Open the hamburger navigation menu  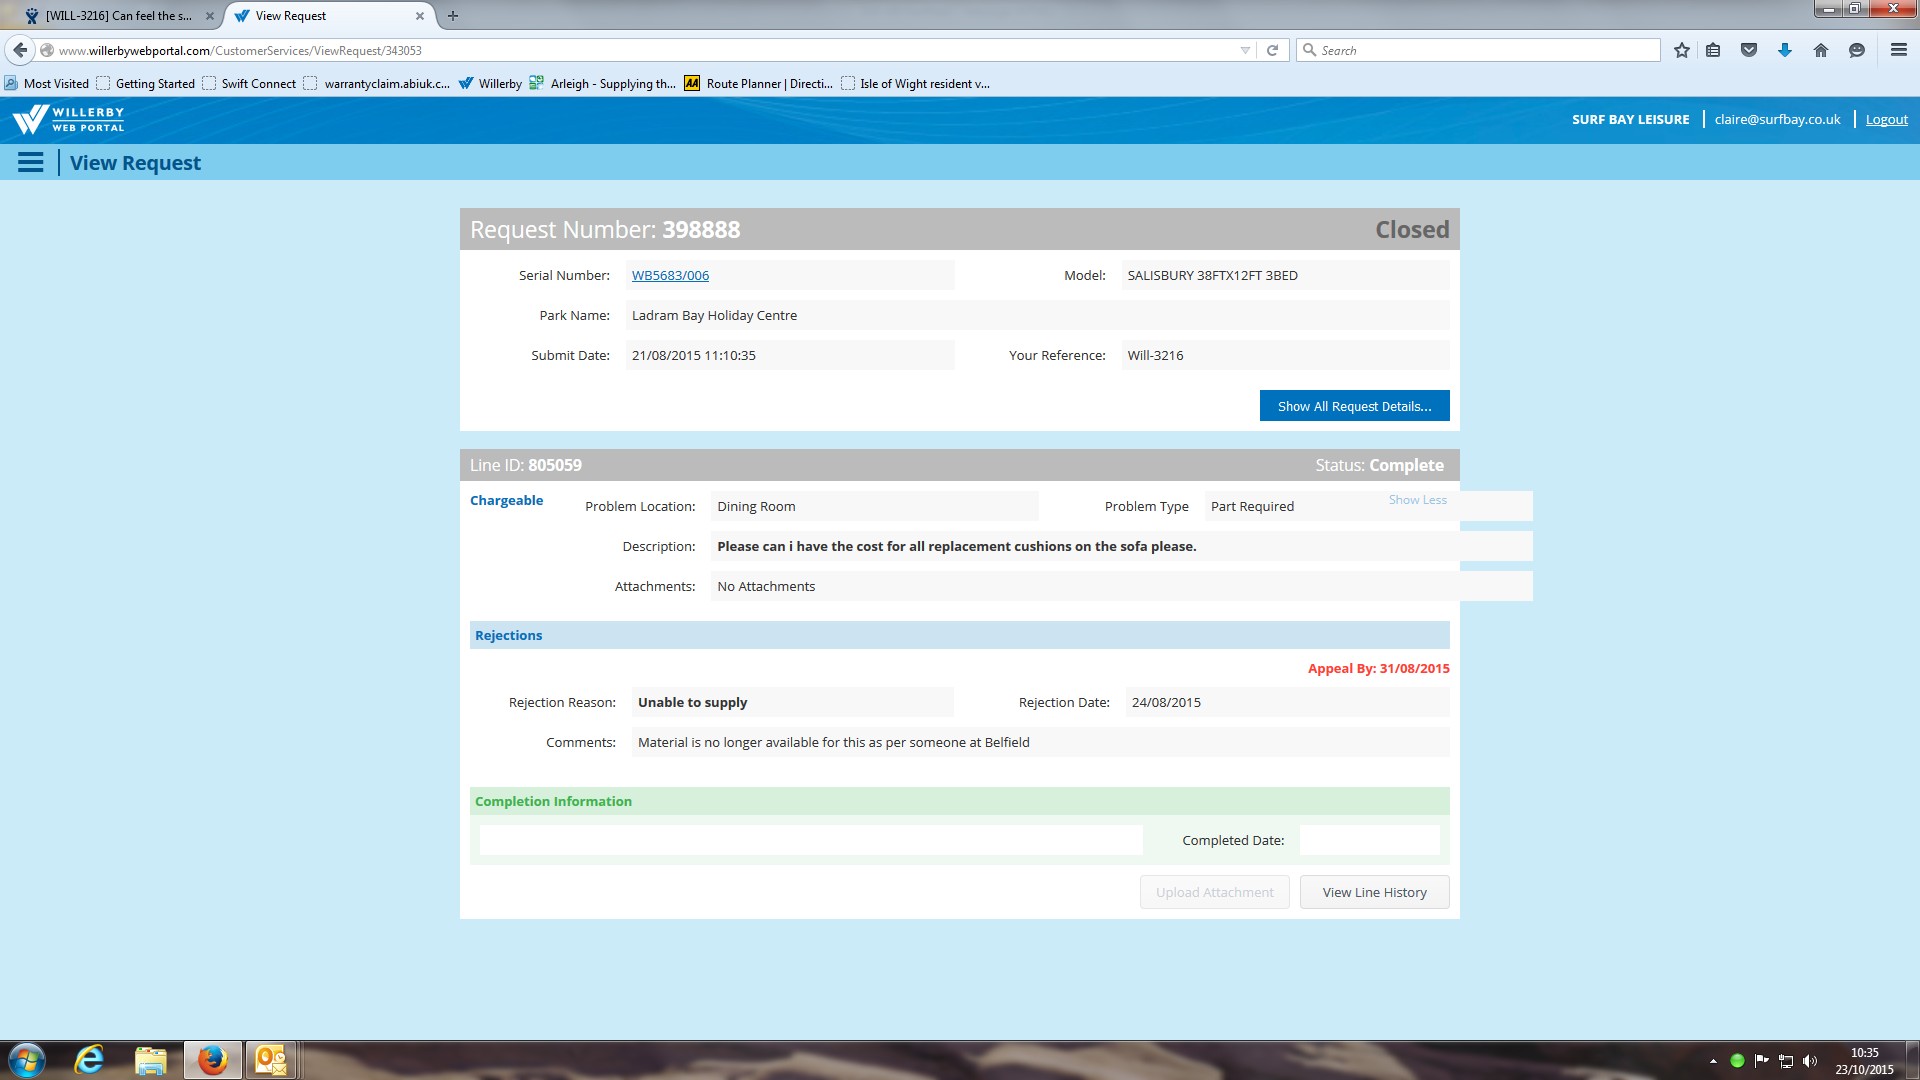tap(30, 163)
